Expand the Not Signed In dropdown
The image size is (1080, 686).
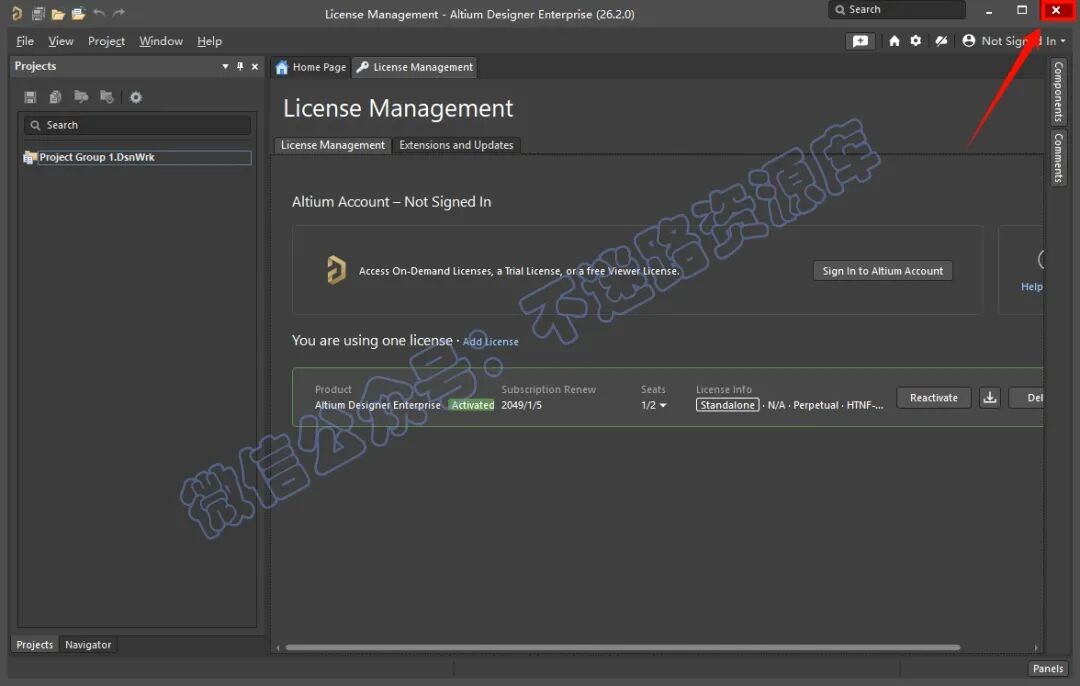[1063, 41]
